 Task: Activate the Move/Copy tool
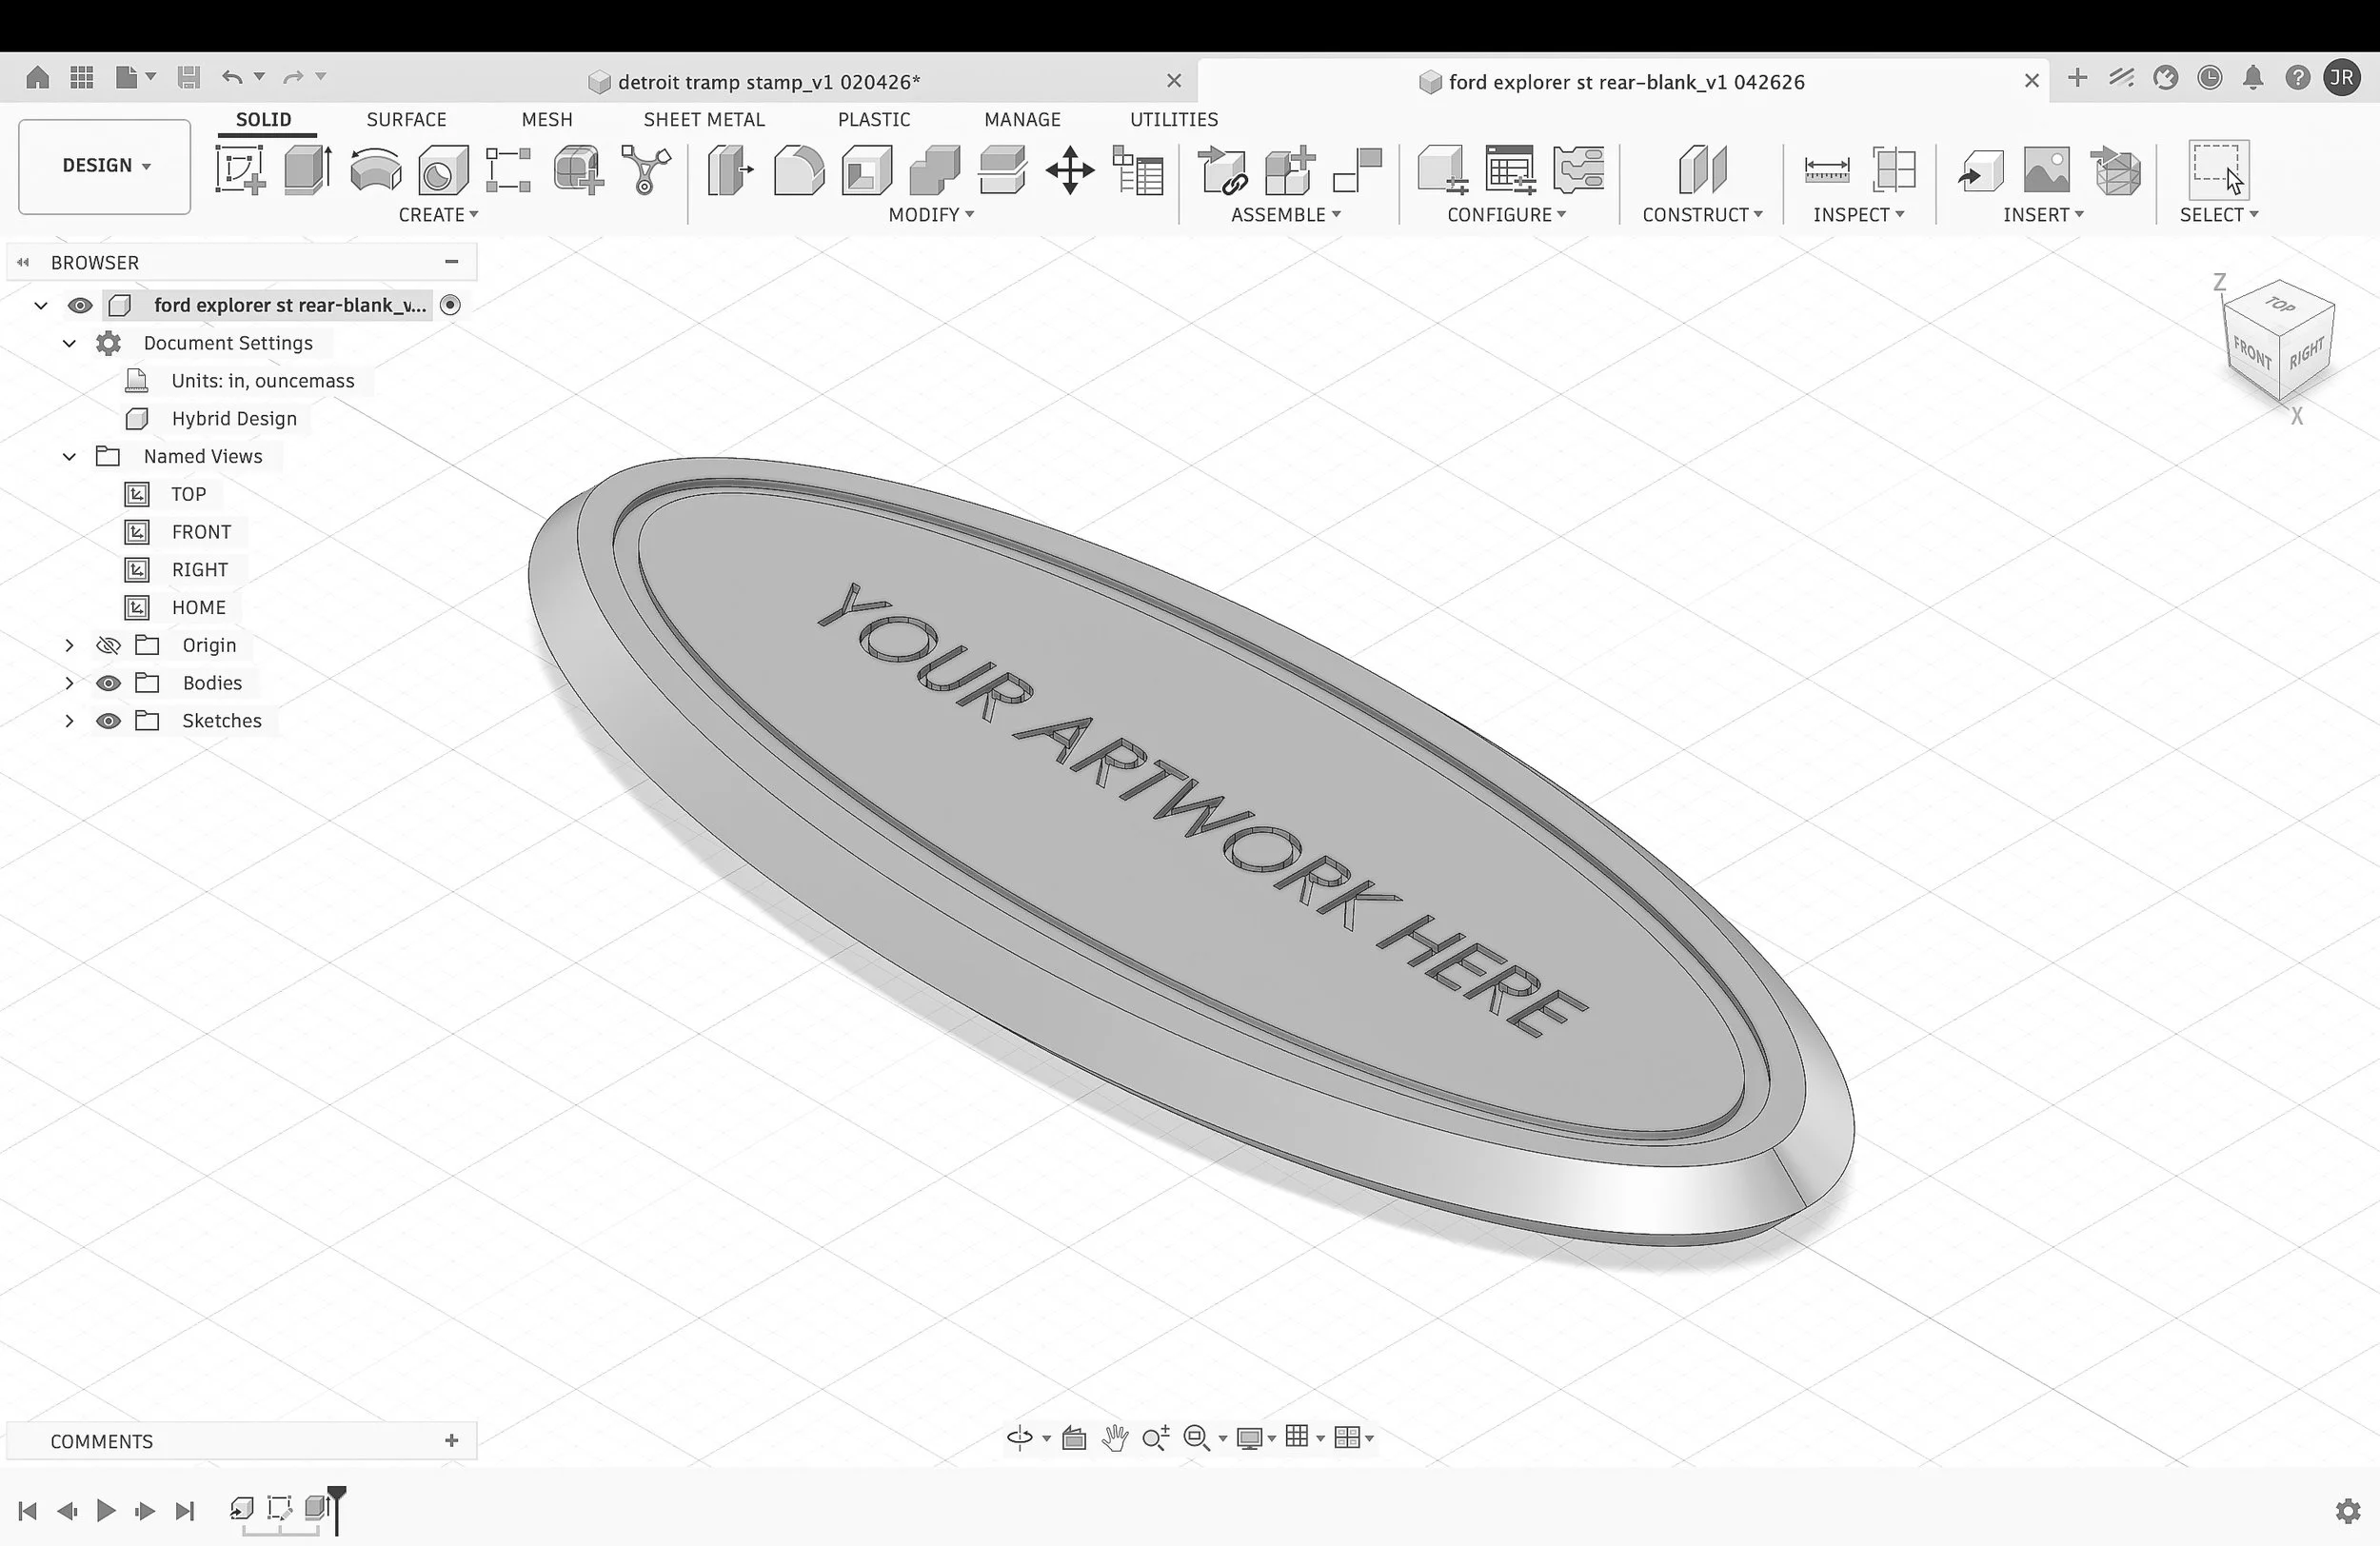[x=1070, y=169]
